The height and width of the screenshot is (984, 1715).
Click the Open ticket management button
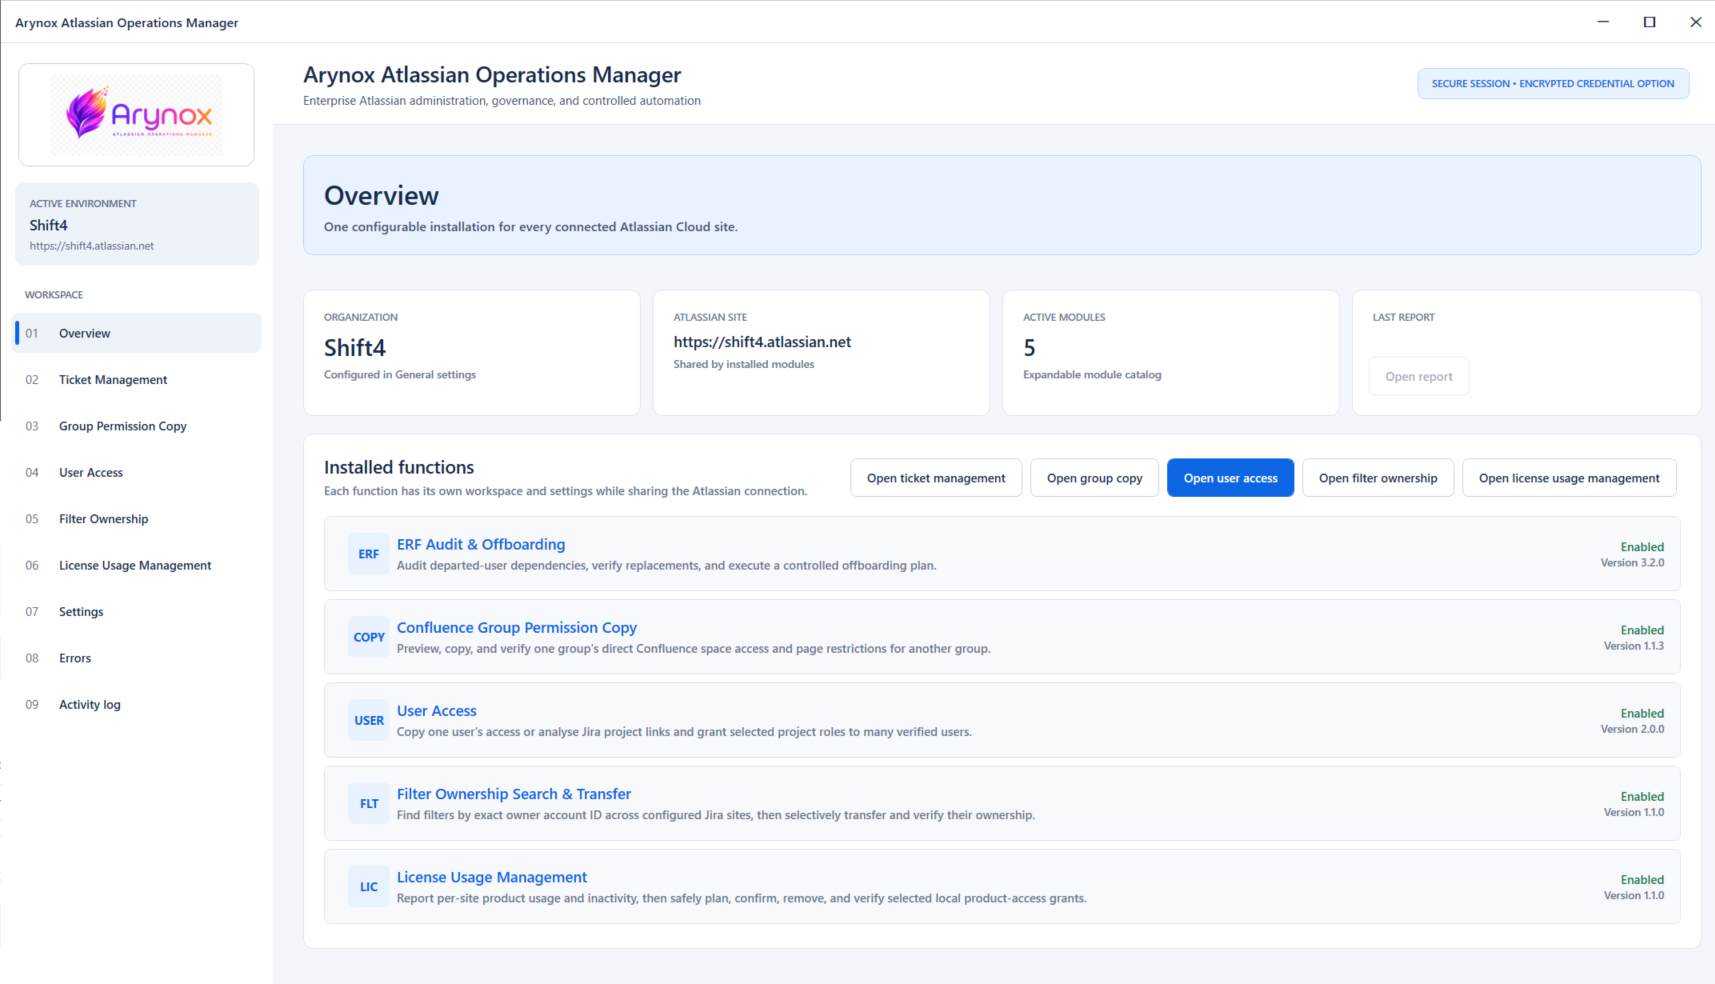[936, 478]
